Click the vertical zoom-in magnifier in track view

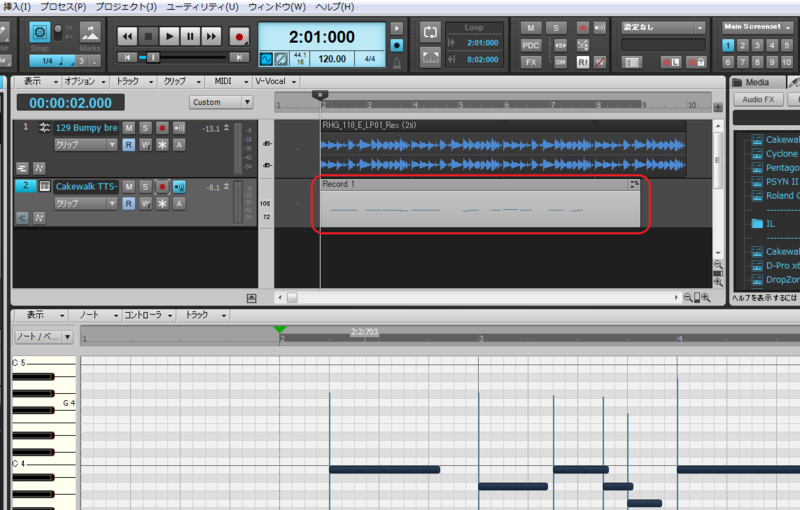(718, 282)
